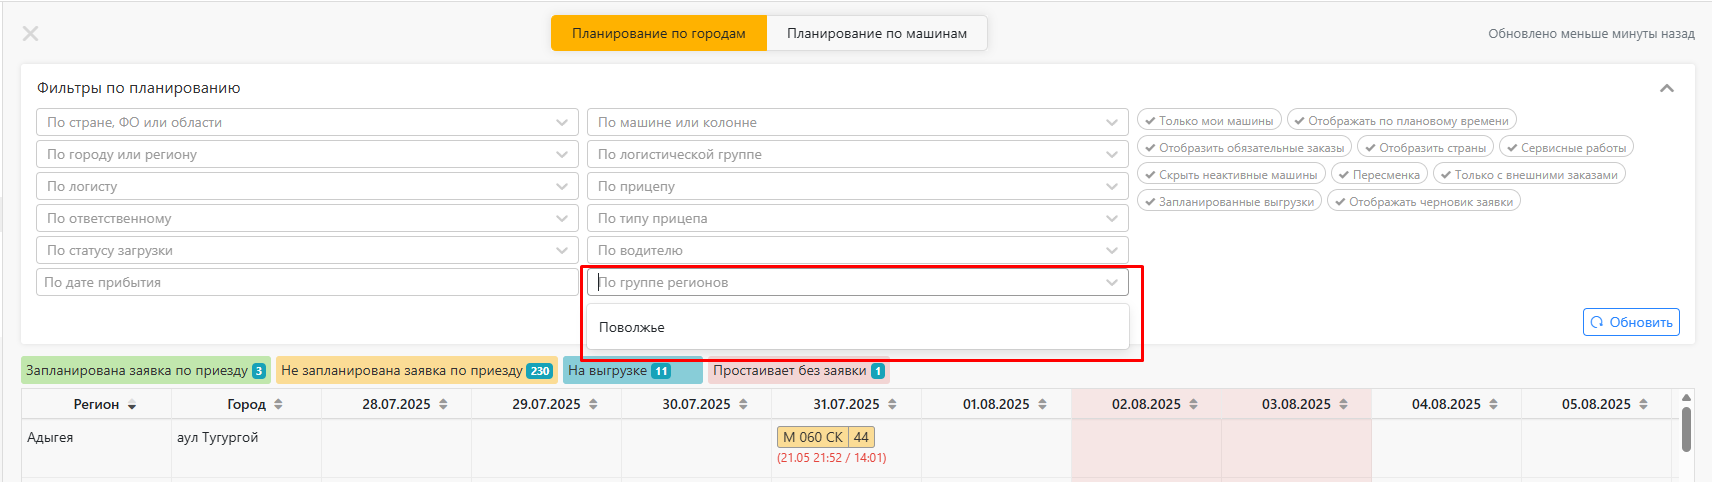Click the table vertical scrollbar thumb
1712x482 pixels.
pyautogui.click(x=1686, y=430)
